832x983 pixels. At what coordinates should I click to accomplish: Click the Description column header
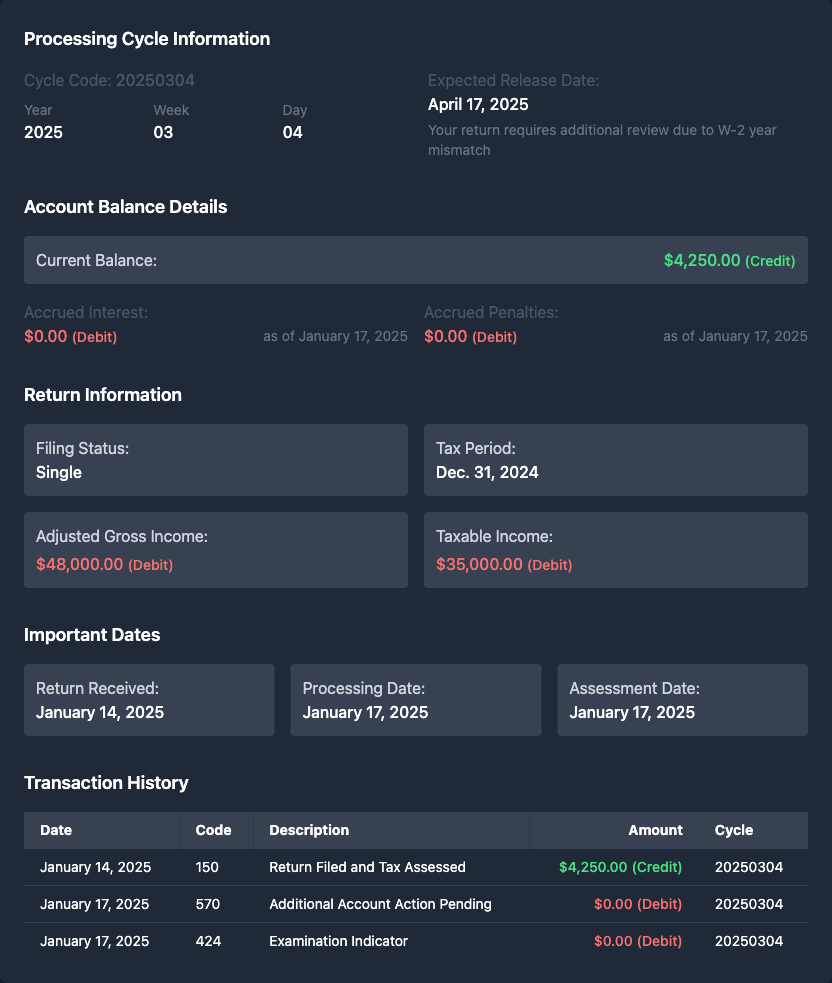click(309, 830)
